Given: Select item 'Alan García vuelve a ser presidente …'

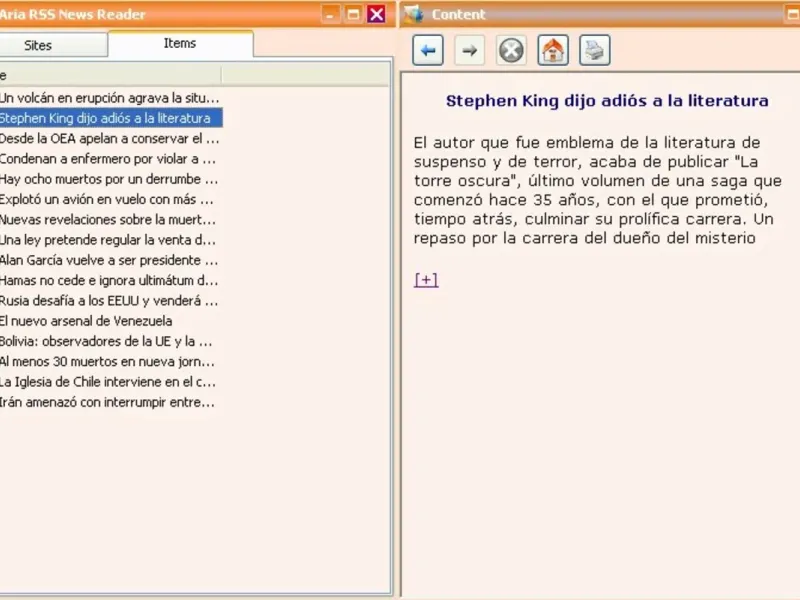Looking at the screenshot, I should pyautogui.click(x=111, y=260).
